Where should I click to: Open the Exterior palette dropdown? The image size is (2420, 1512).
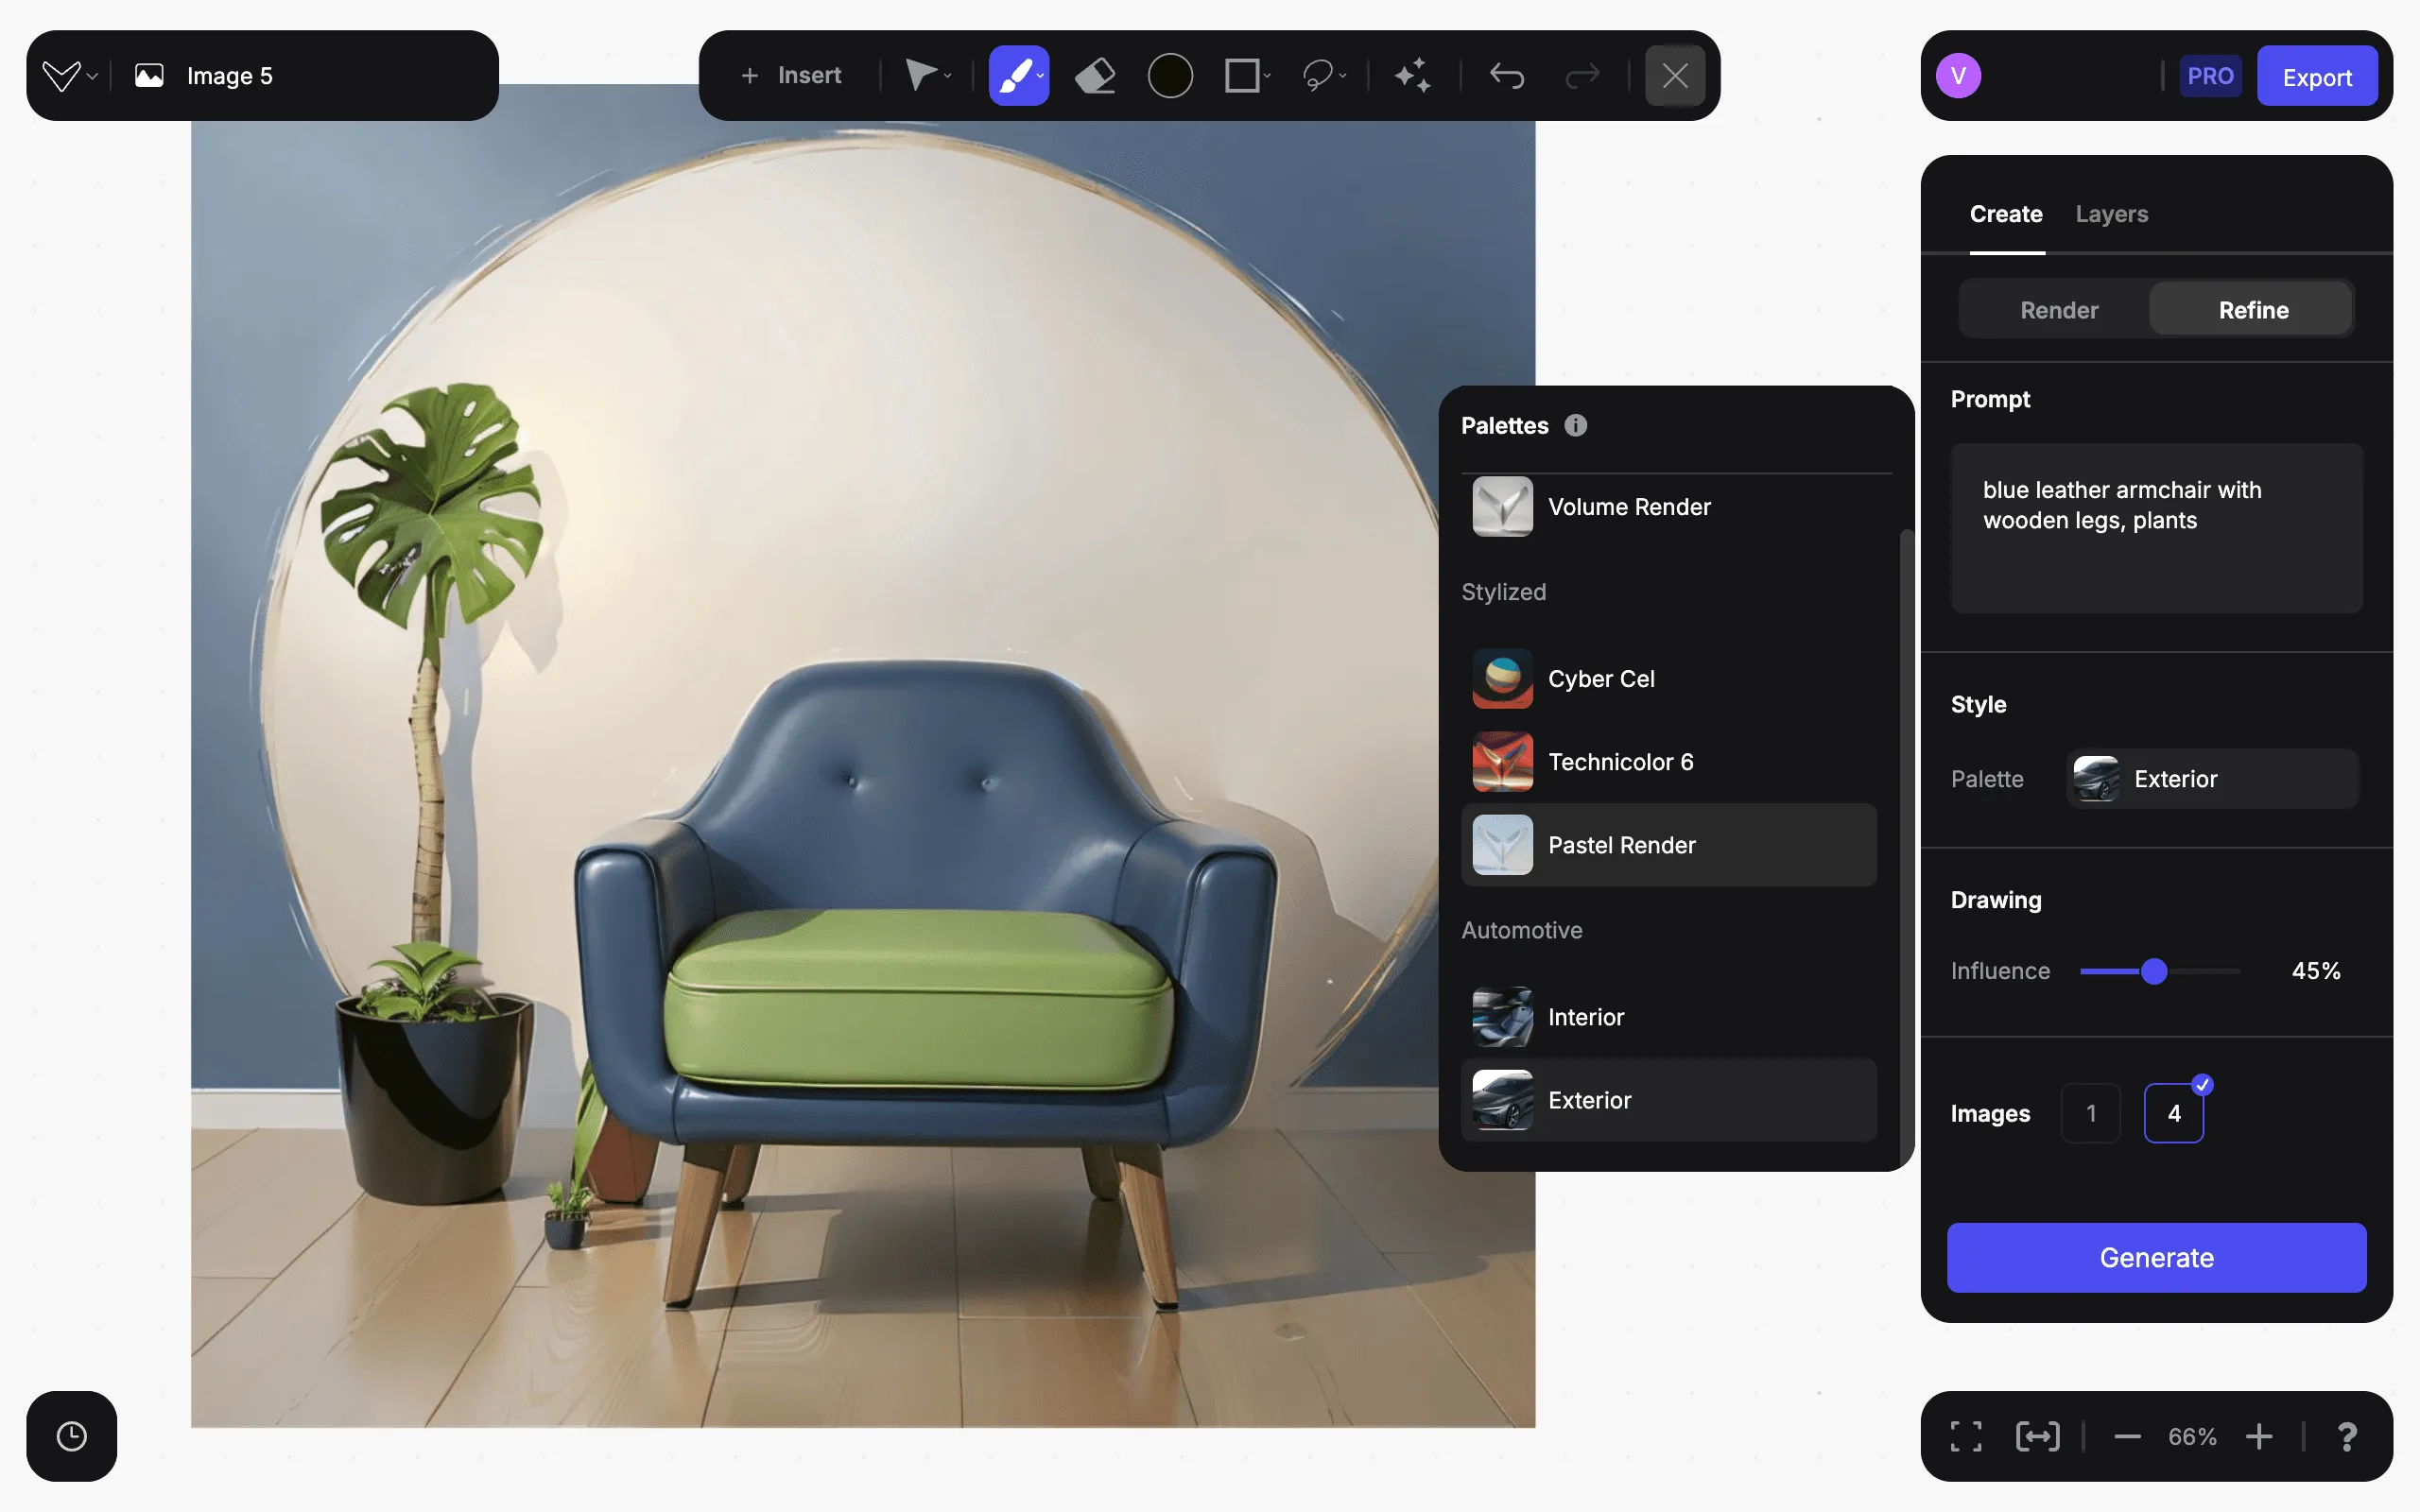2212,779
